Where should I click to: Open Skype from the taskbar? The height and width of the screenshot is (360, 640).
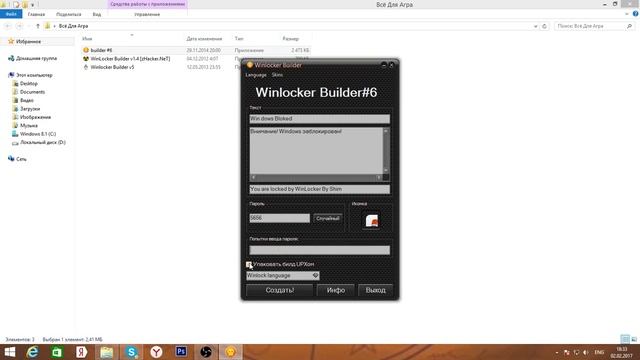131,352
